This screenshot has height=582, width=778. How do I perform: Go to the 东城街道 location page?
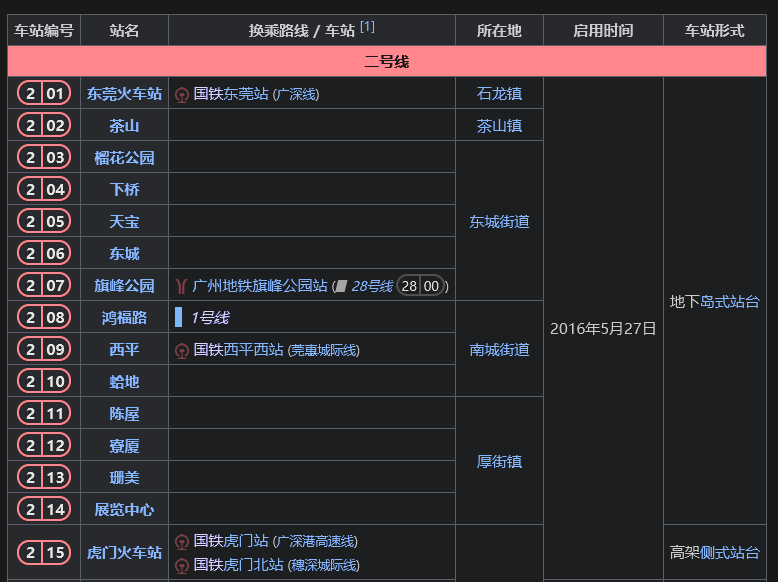499,222
